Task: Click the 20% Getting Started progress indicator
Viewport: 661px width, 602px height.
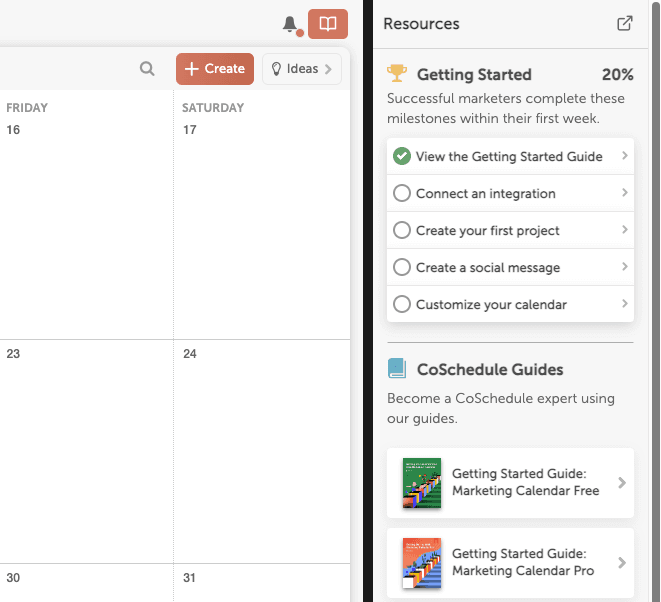Action: point(617,74)
